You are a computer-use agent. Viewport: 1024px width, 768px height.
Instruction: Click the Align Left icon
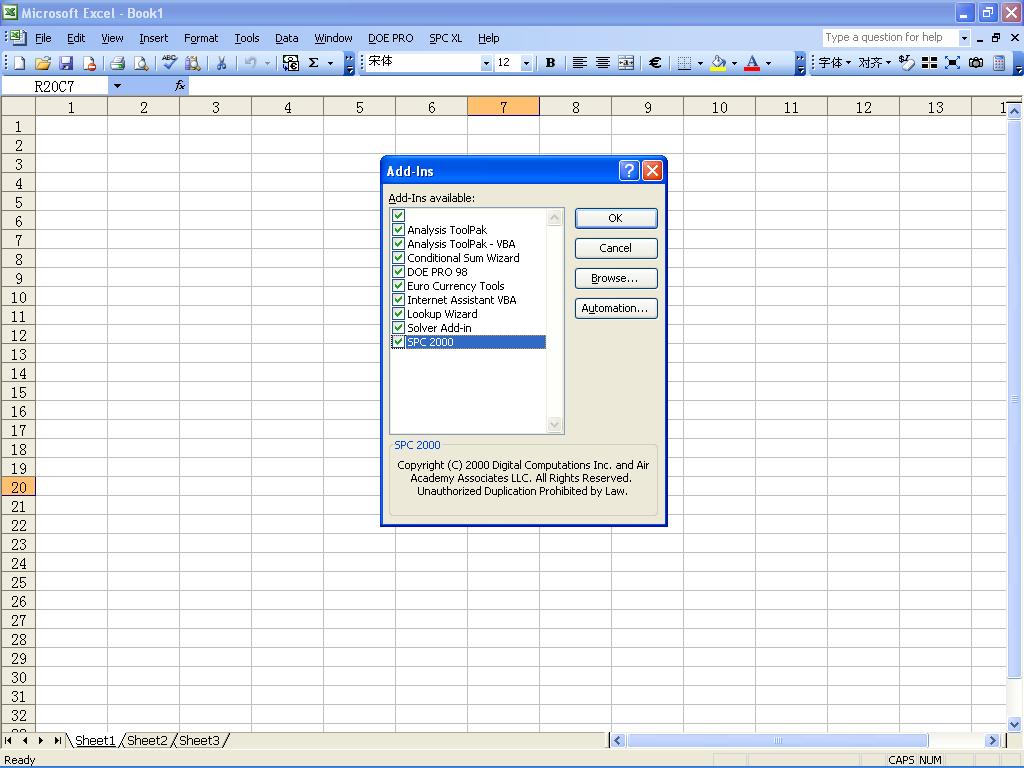pyautogui.click(x=579, y=63)
